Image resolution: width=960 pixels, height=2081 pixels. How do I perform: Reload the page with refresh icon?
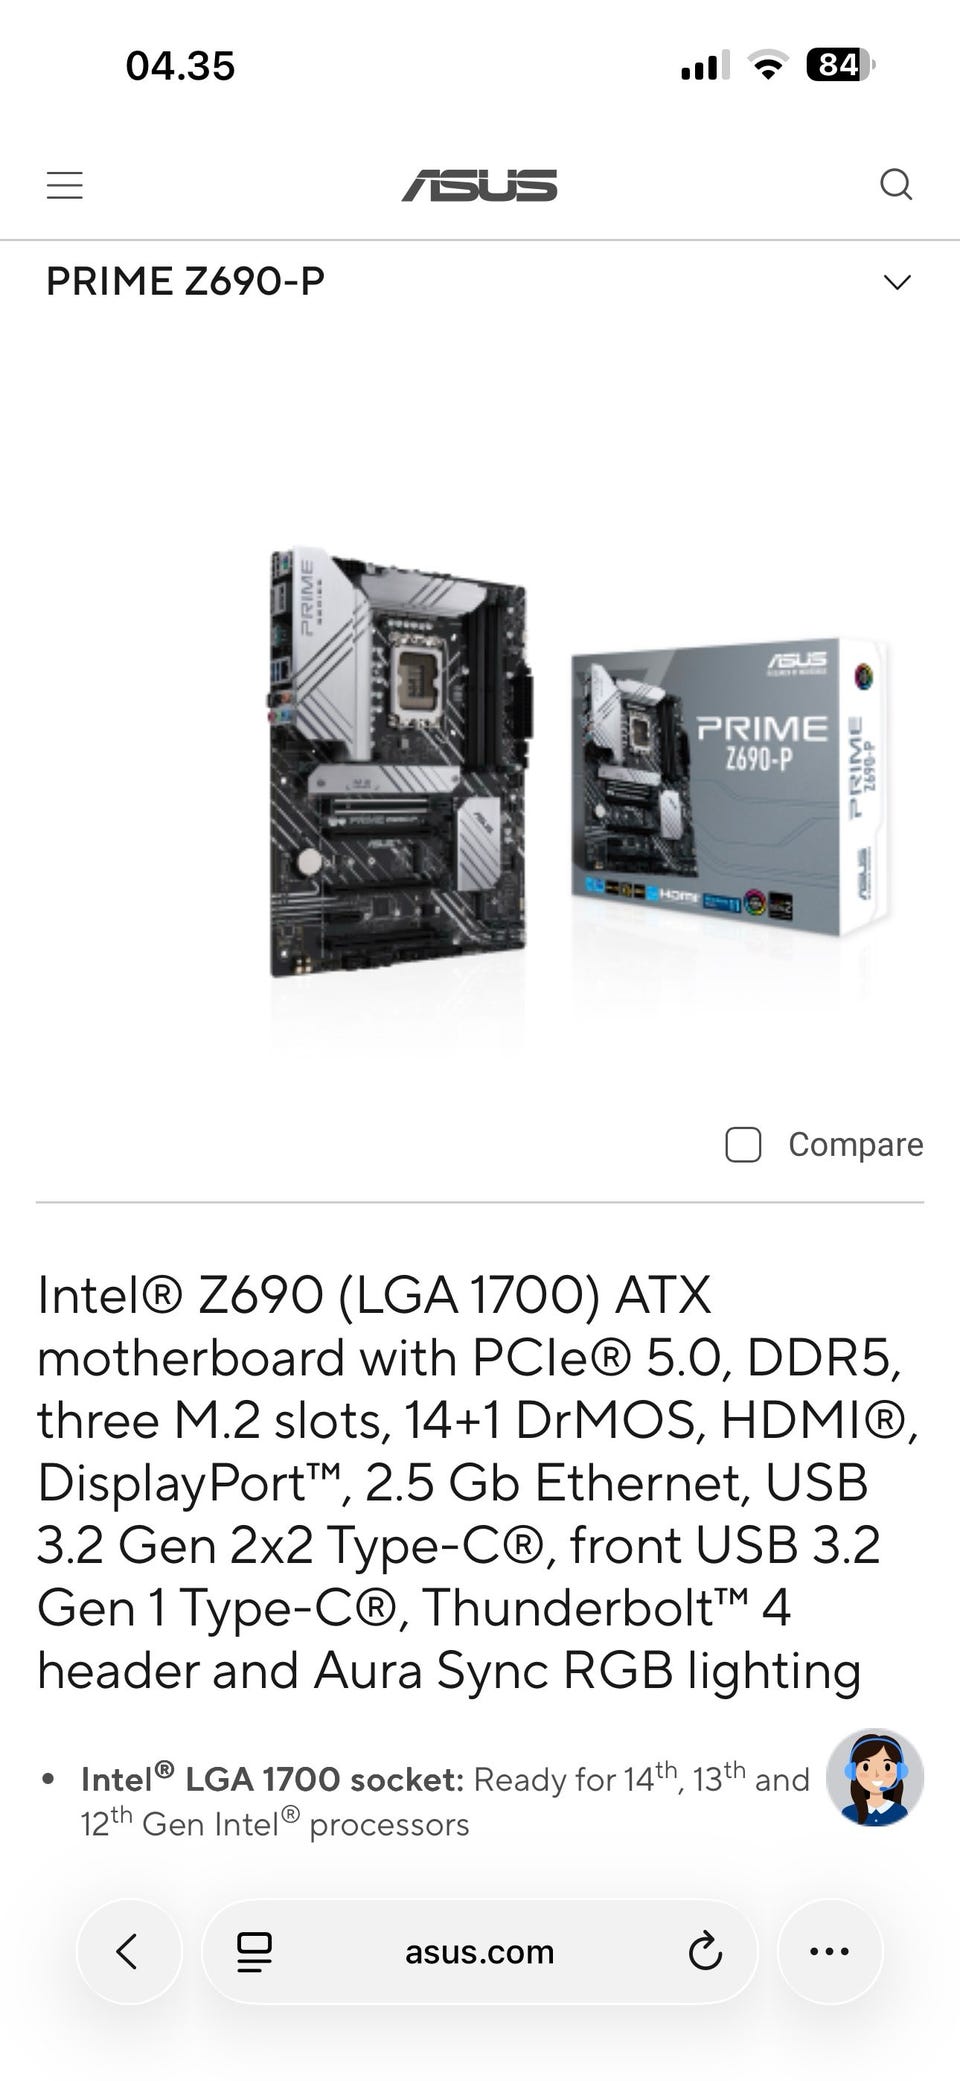coord(705,1951)
